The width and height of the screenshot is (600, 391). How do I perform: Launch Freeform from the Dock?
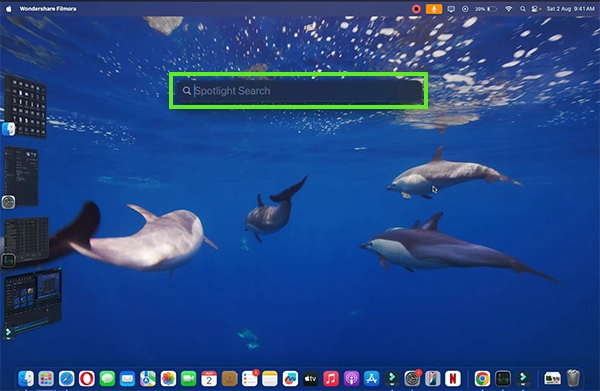click(x=290, y=379)
